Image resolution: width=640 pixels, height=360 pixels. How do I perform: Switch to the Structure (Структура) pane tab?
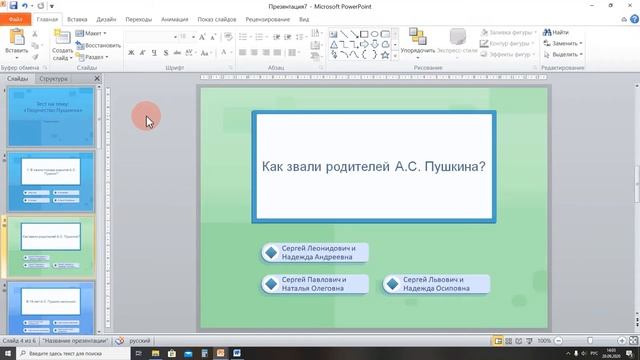(53, 79)
